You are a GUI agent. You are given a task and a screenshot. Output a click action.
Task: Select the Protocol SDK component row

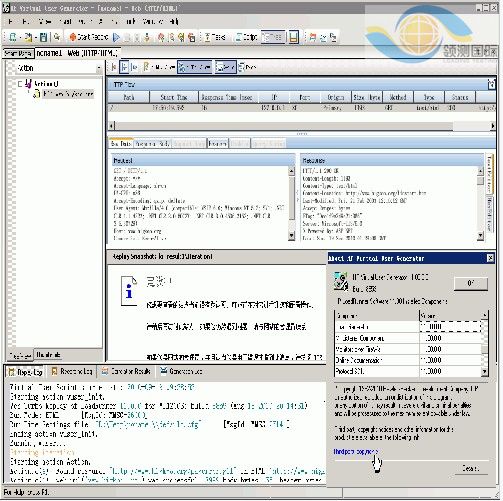click(409, 371)
